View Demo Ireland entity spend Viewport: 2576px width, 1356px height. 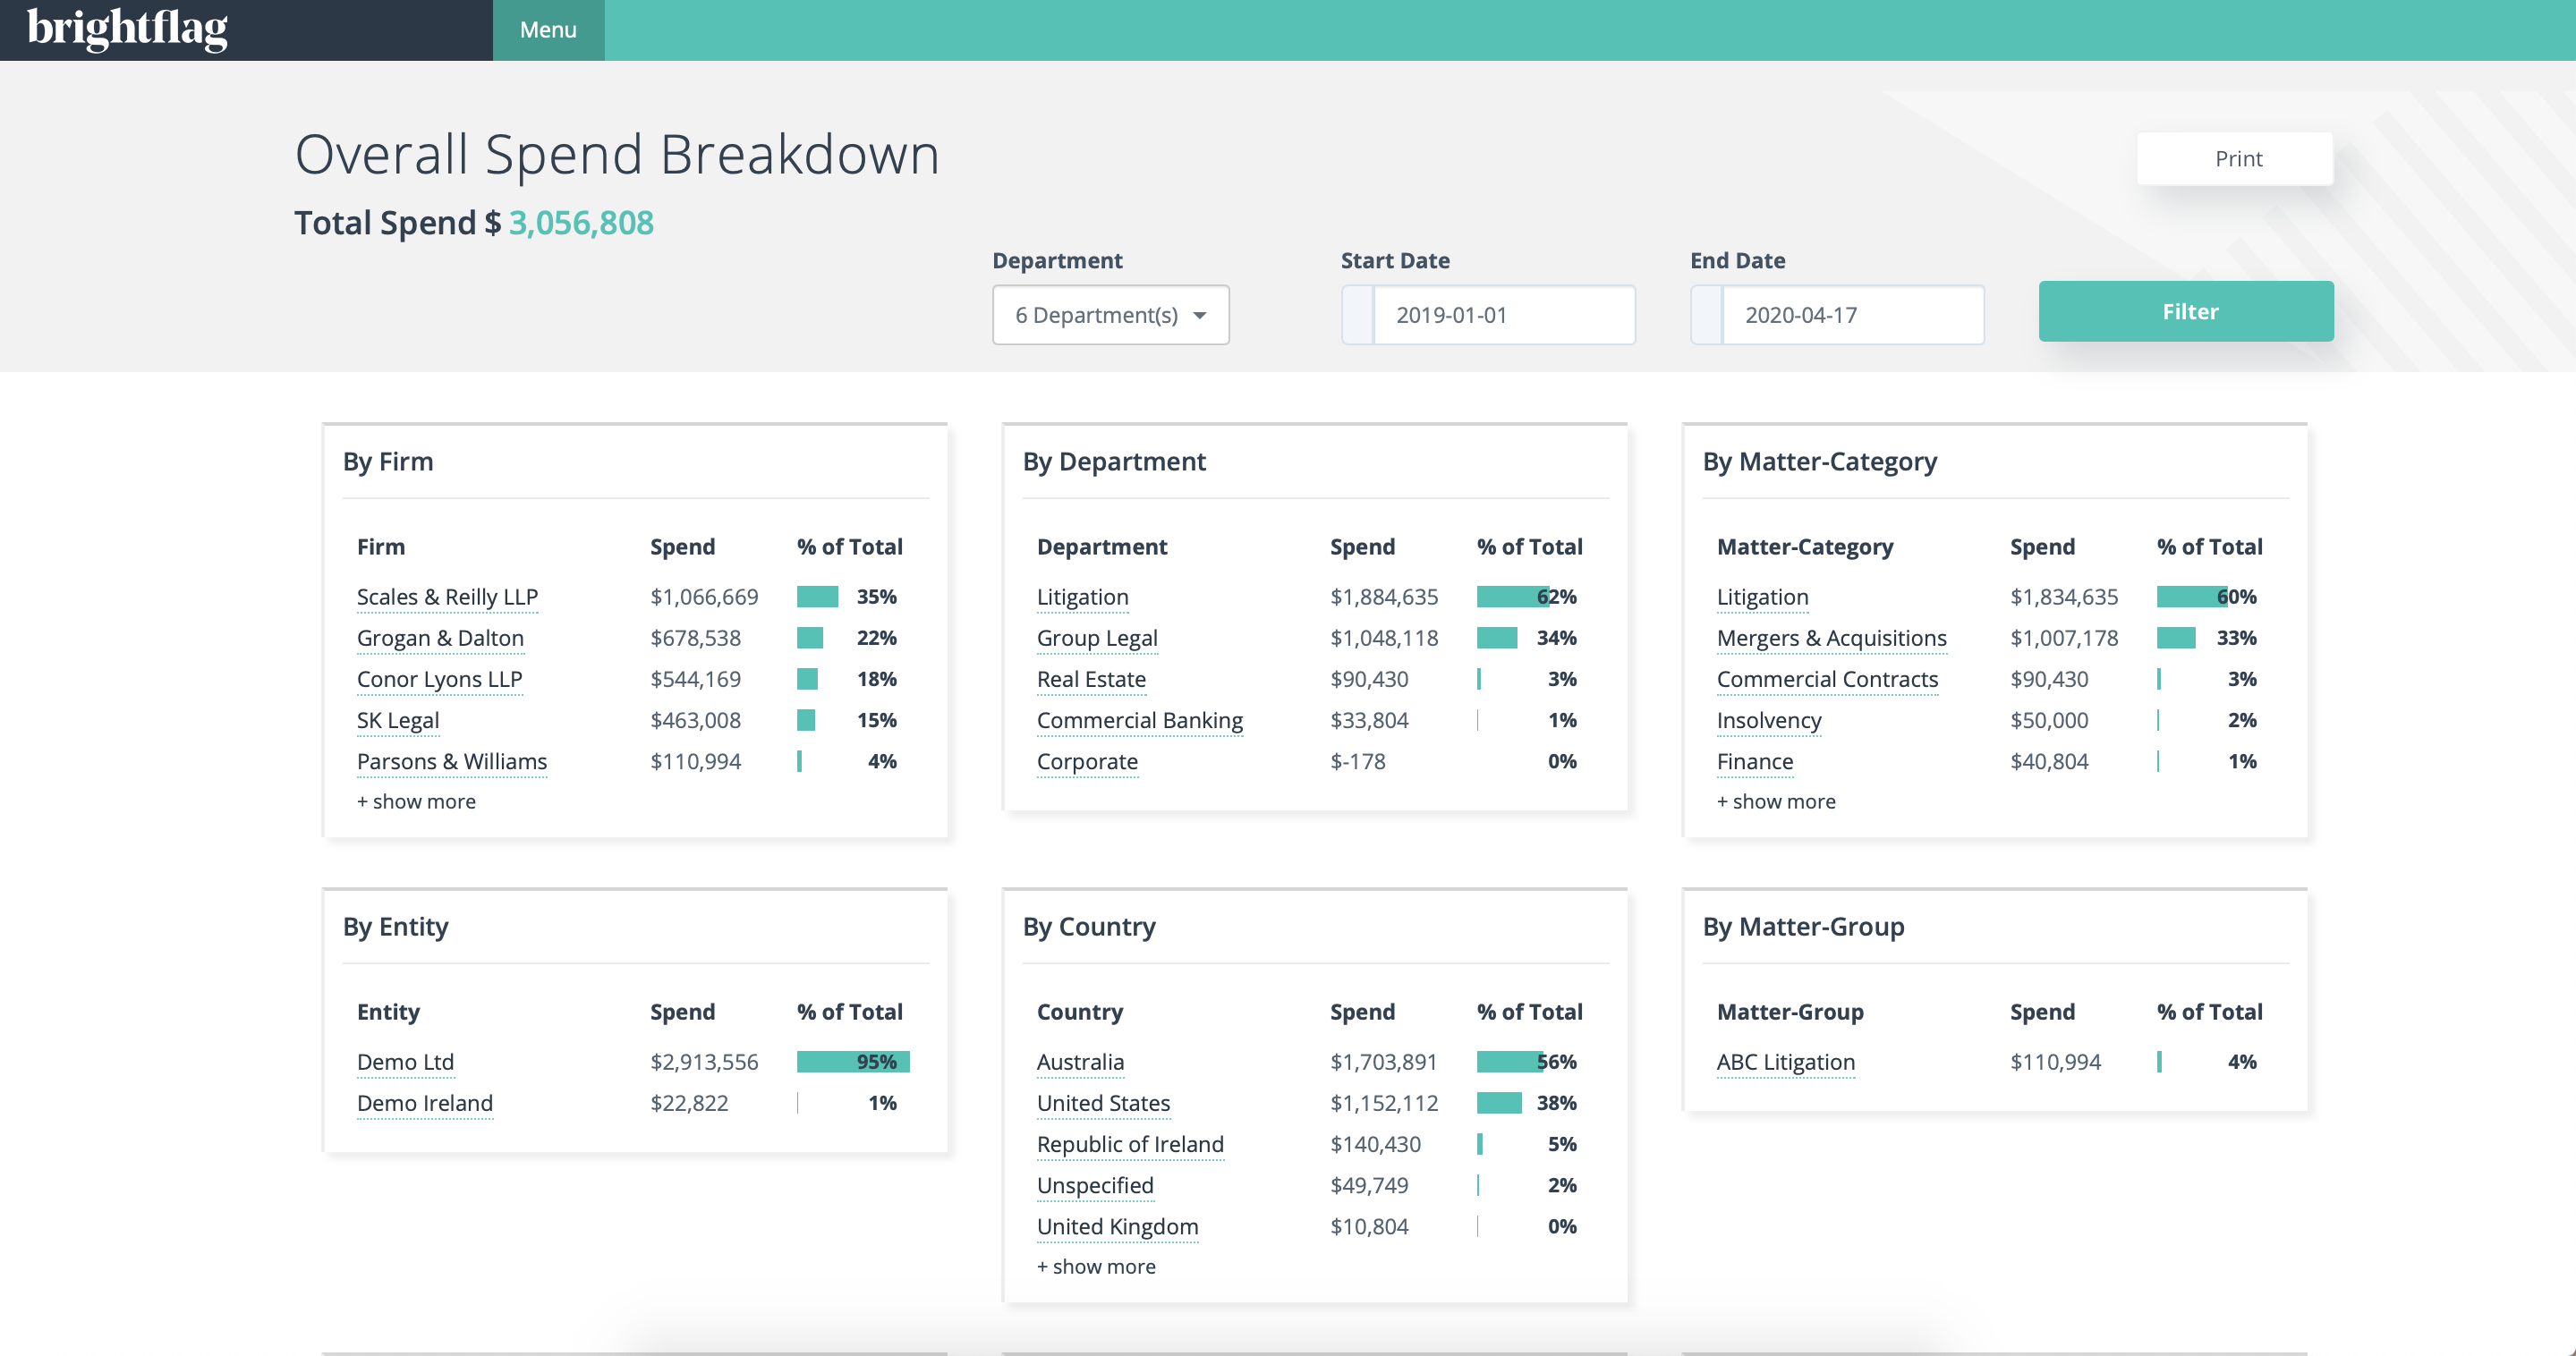(425, 1103)
